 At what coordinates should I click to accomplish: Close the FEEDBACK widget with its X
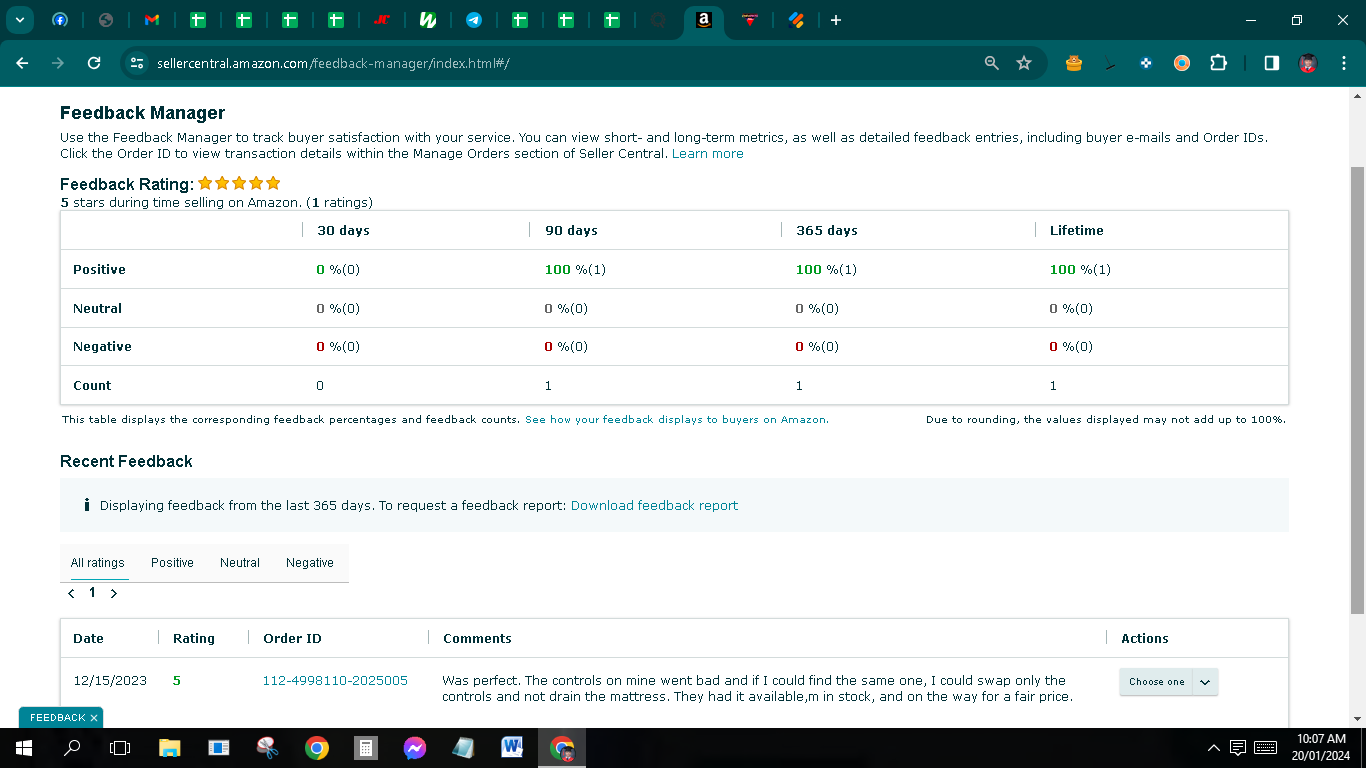(94, 718)
